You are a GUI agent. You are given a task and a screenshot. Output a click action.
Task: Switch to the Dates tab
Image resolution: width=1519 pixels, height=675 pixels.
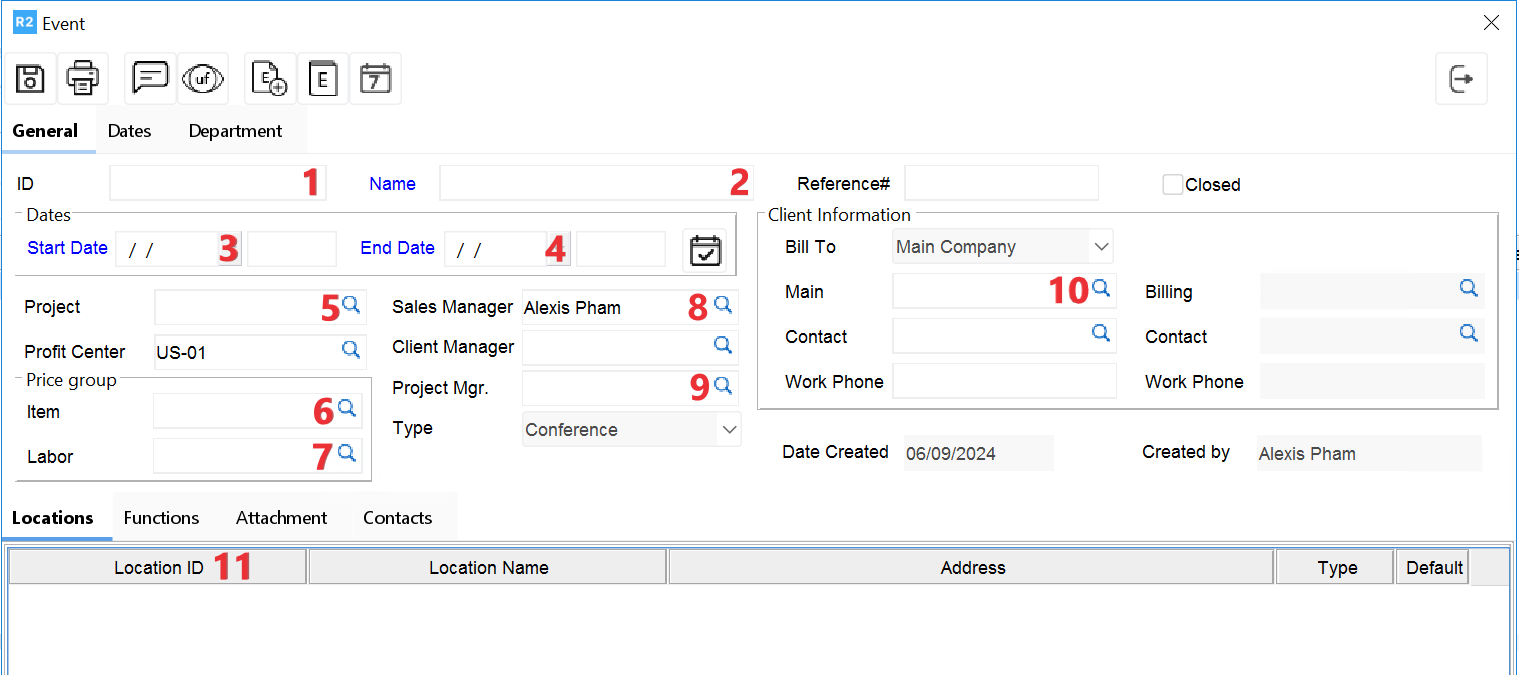[129, 131]
